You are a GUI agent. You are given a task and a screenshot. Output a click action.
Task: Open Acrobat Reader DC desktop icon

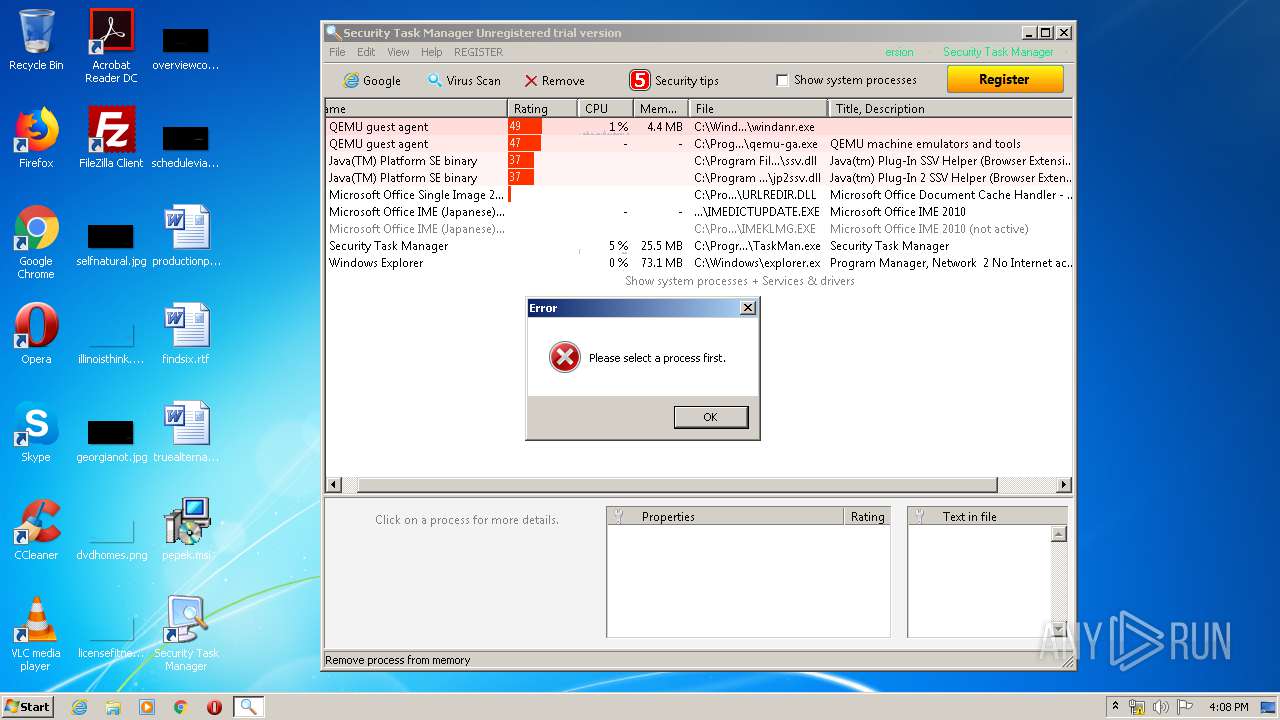111,46
